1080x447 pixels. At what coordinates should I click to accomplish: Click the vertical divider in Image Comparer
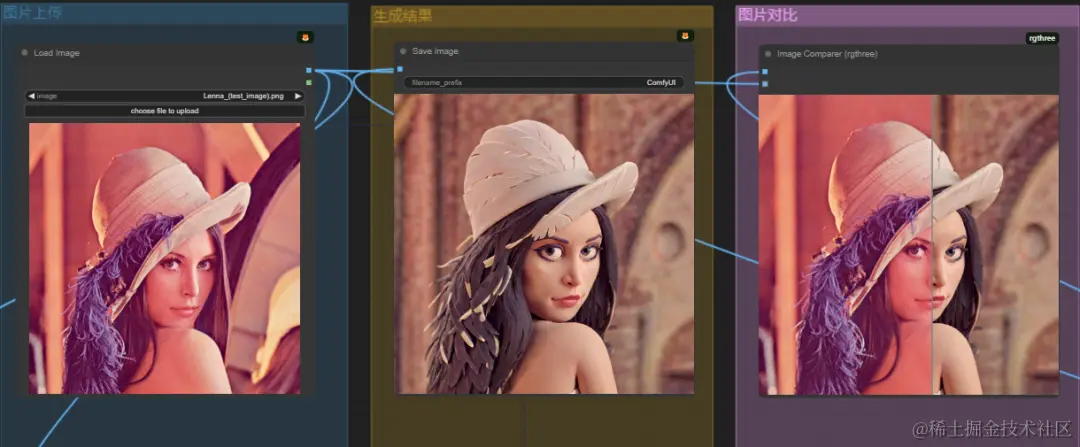(932, 245)
